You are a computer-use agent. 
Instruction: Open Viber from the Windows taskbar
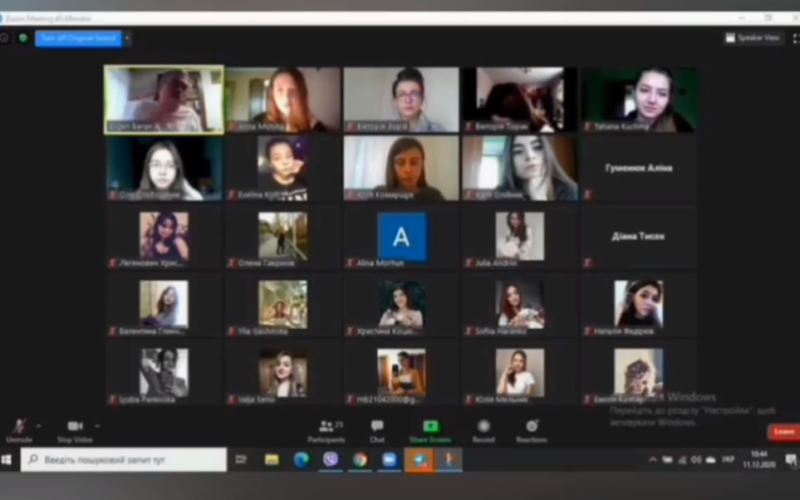click(330, 459)
